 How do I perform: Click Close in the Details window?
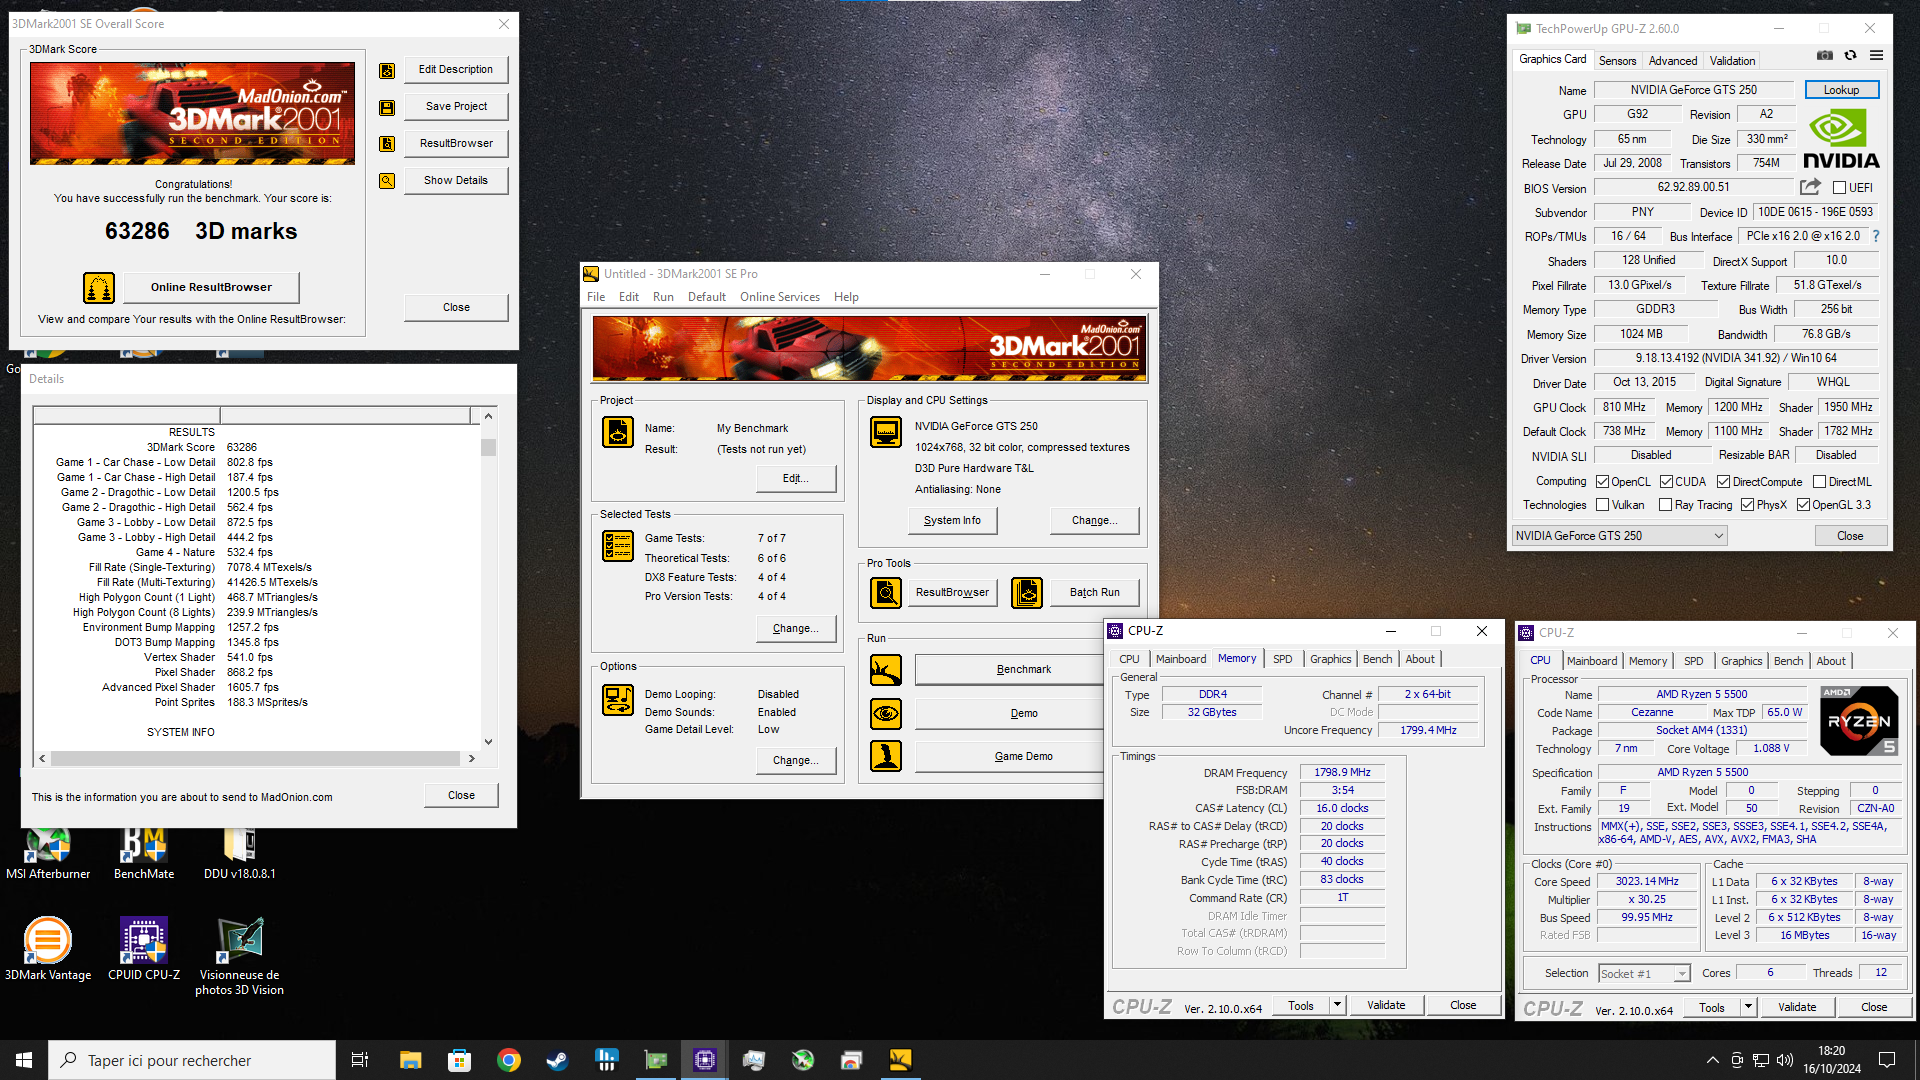coord(461,796)
